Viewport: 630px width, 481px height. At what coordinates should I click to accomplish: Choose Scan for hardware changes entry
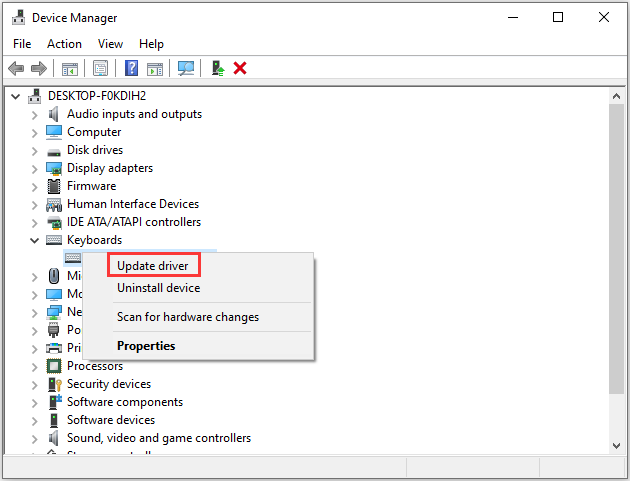point(188,317)
